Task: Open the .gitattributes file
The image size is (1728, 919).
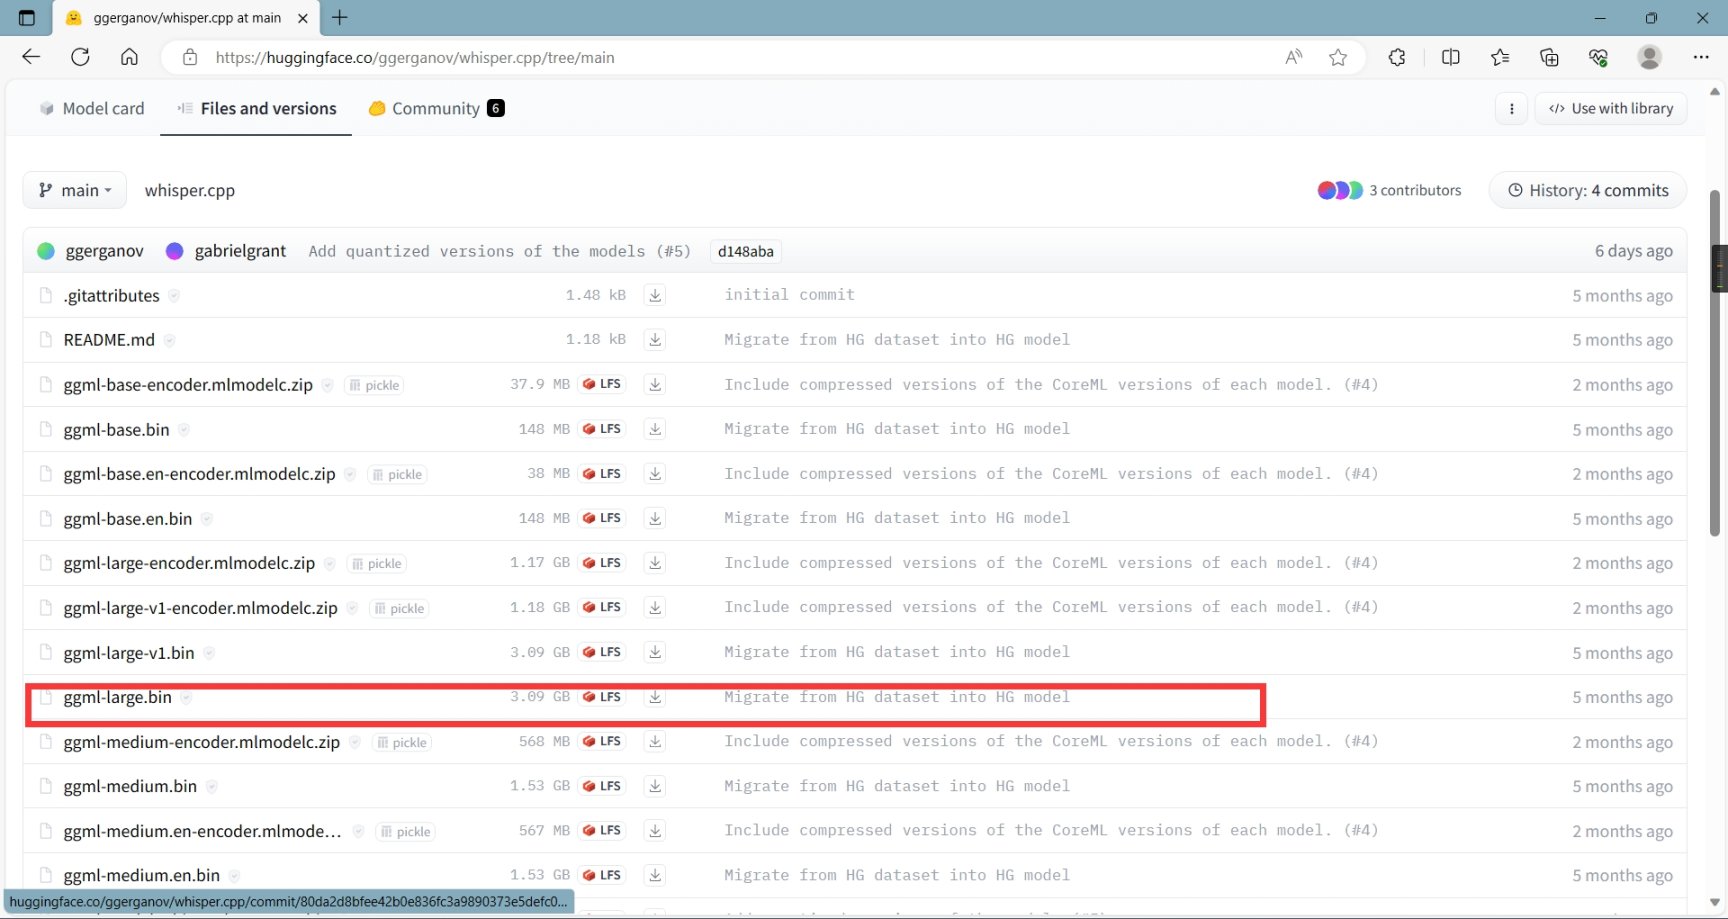Action: 111,295
